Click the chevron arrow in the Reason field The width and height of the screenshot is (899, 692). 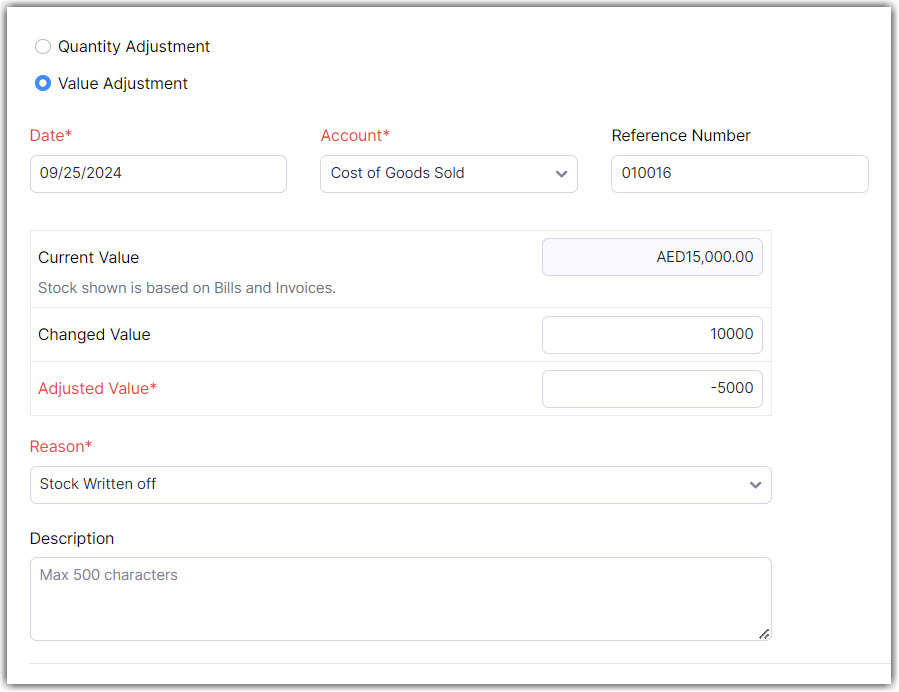[755, 485]
